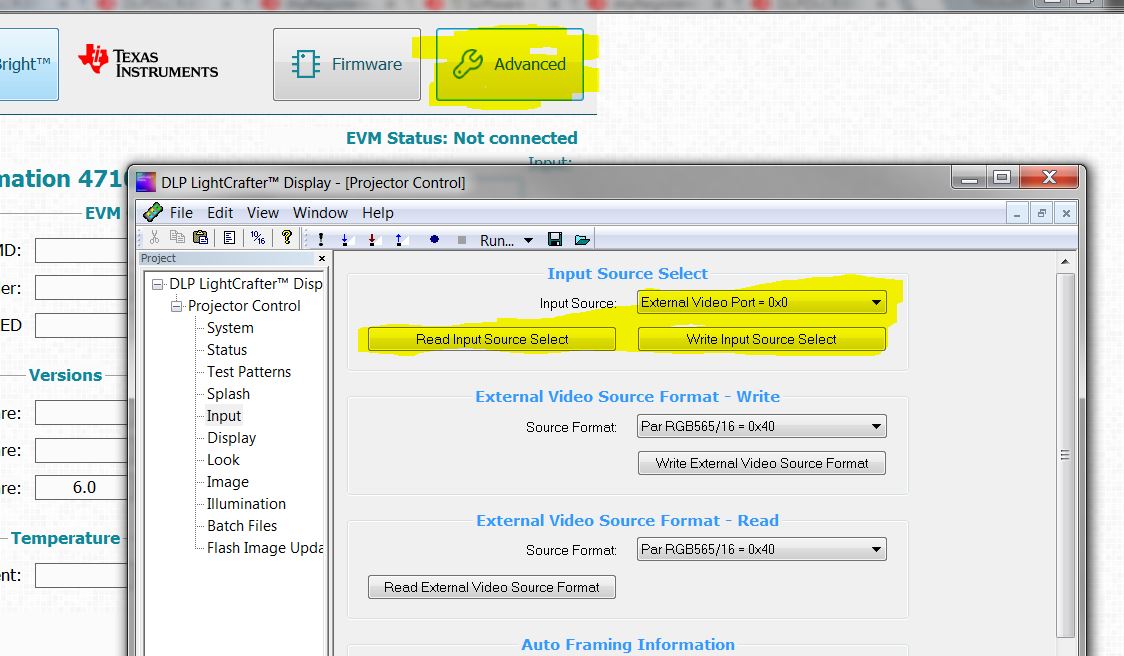
Task: Select Look in the project tree
Action: [223, 460]
